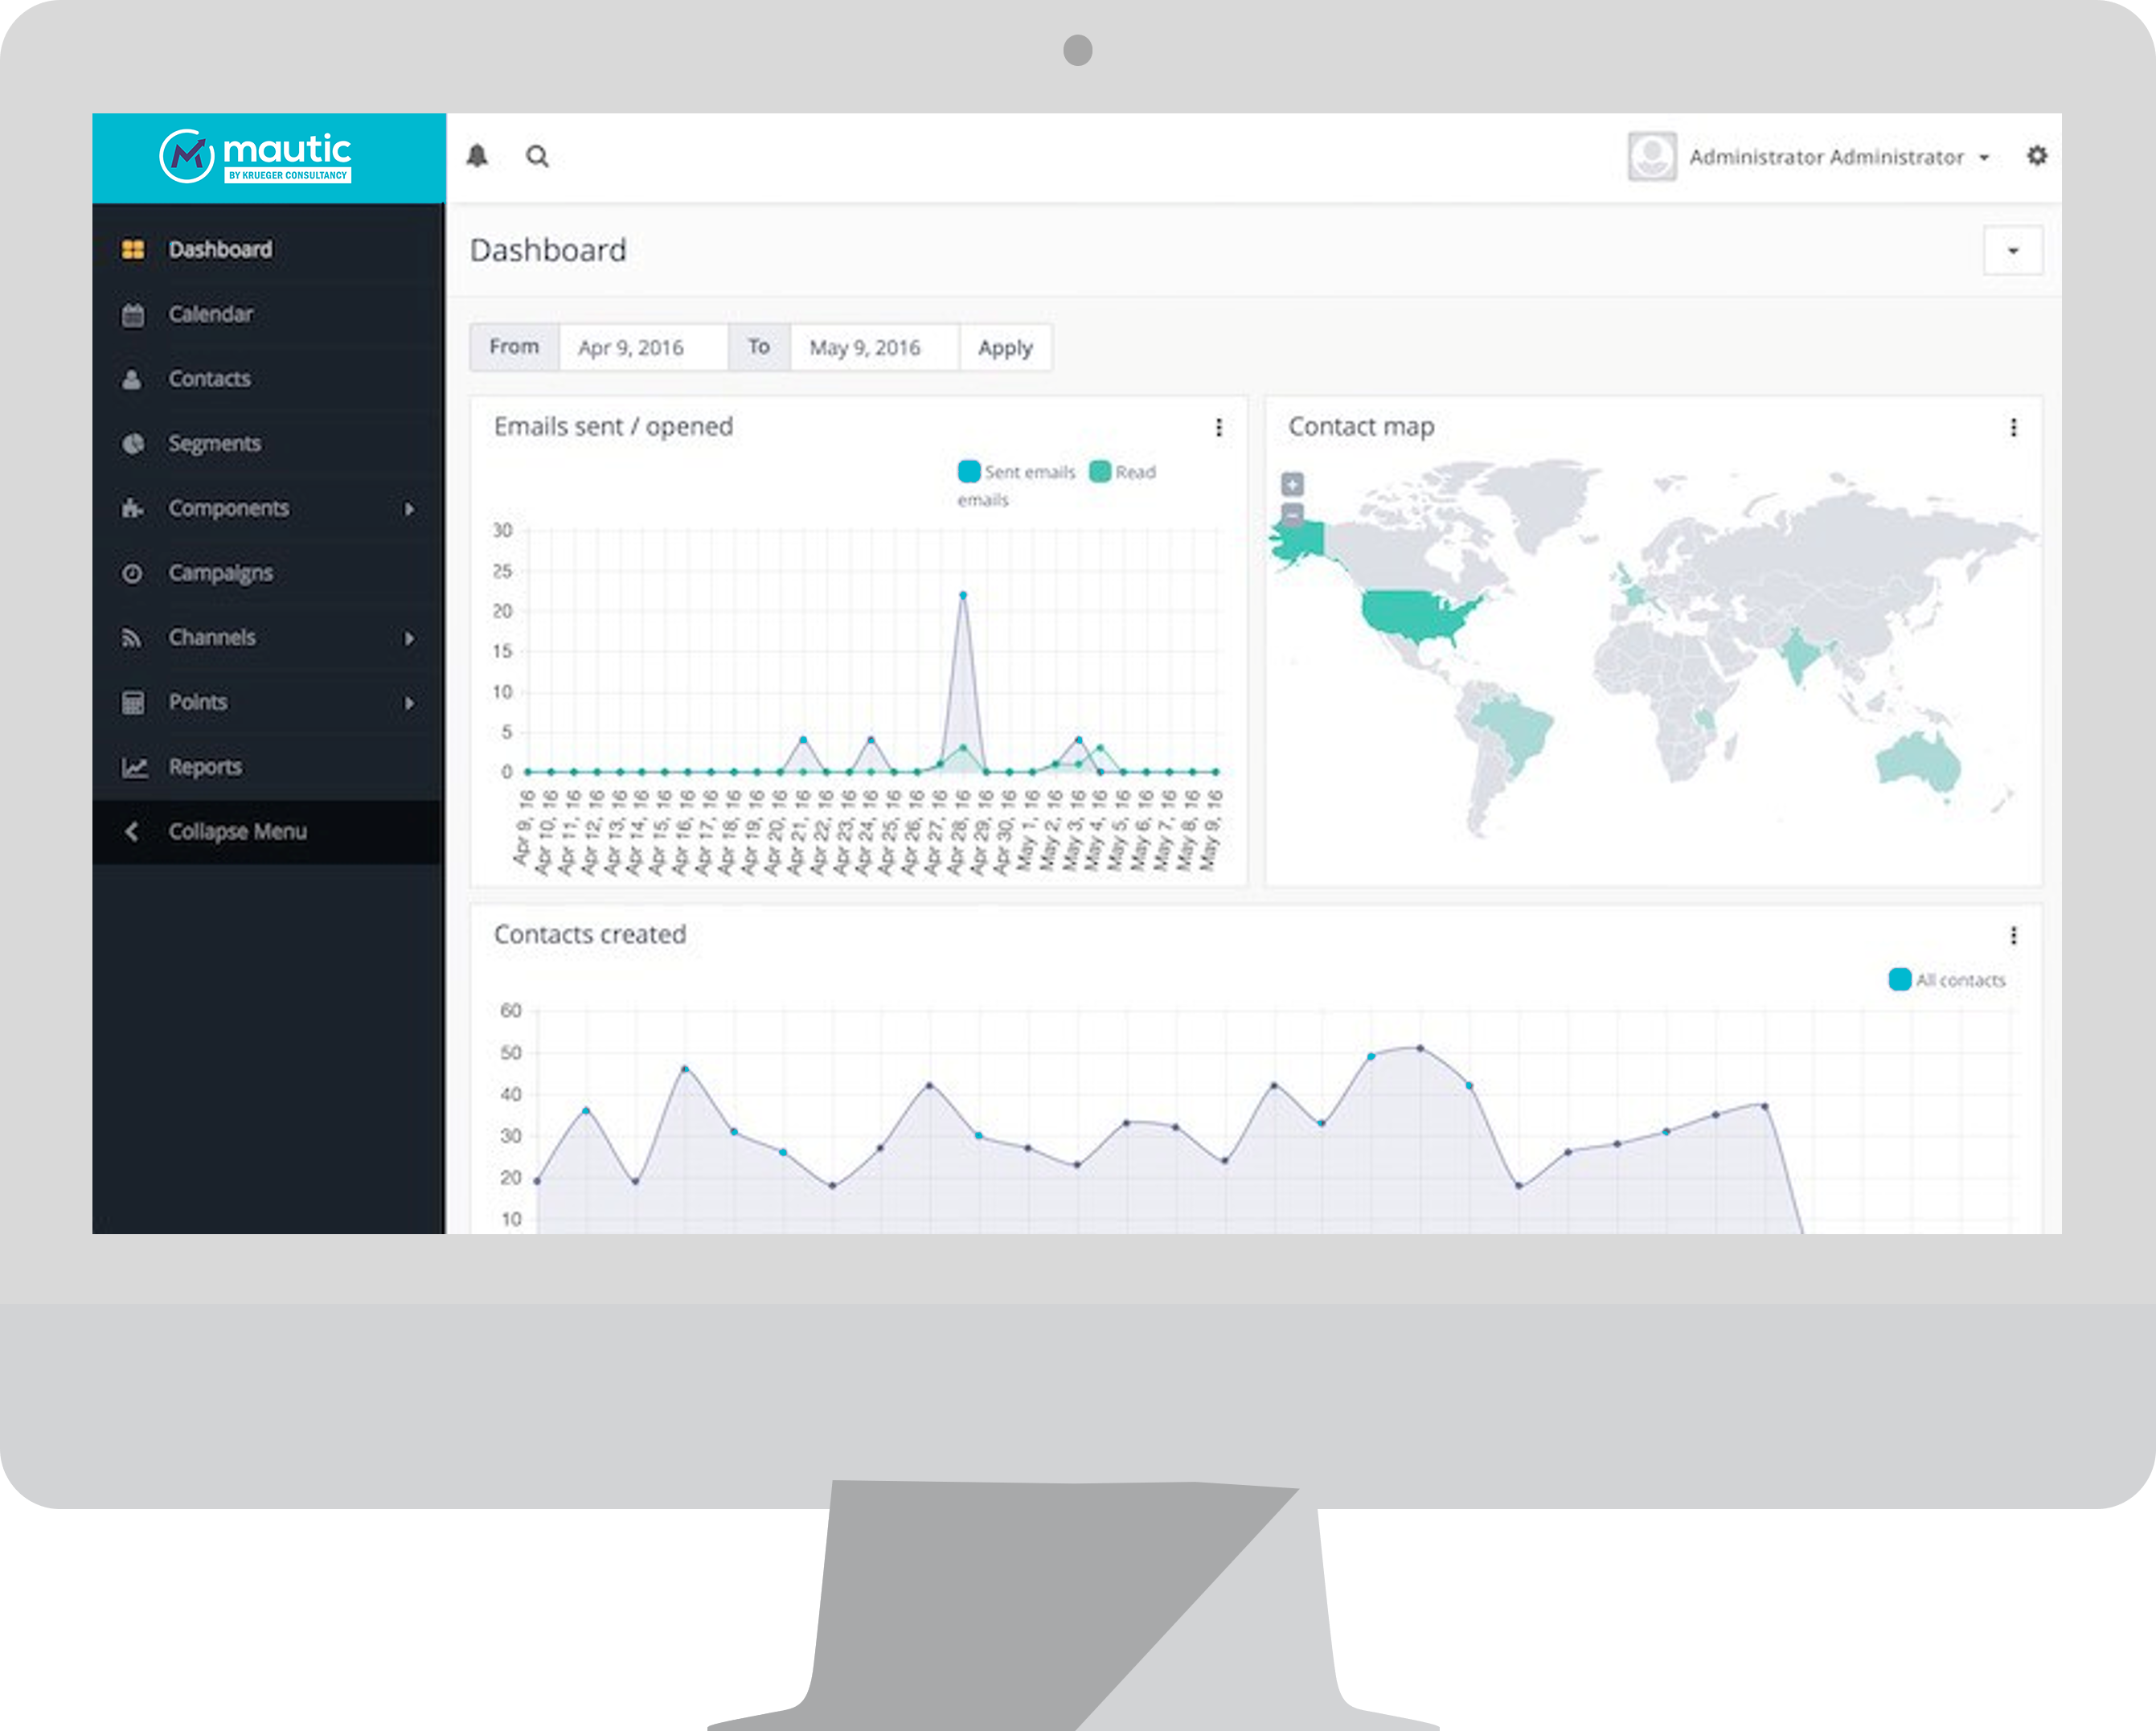Image resolution: width=2156 pixels, height=1731 pixels.
Task: Toggle Read emails legend series
Action: [1122, 472]
